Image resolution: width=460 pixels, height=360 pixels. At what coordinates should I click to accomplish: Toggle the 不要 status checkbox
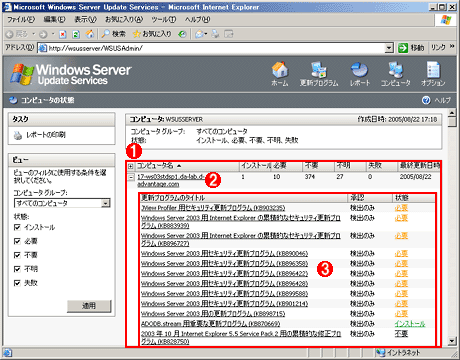(17, 255)
